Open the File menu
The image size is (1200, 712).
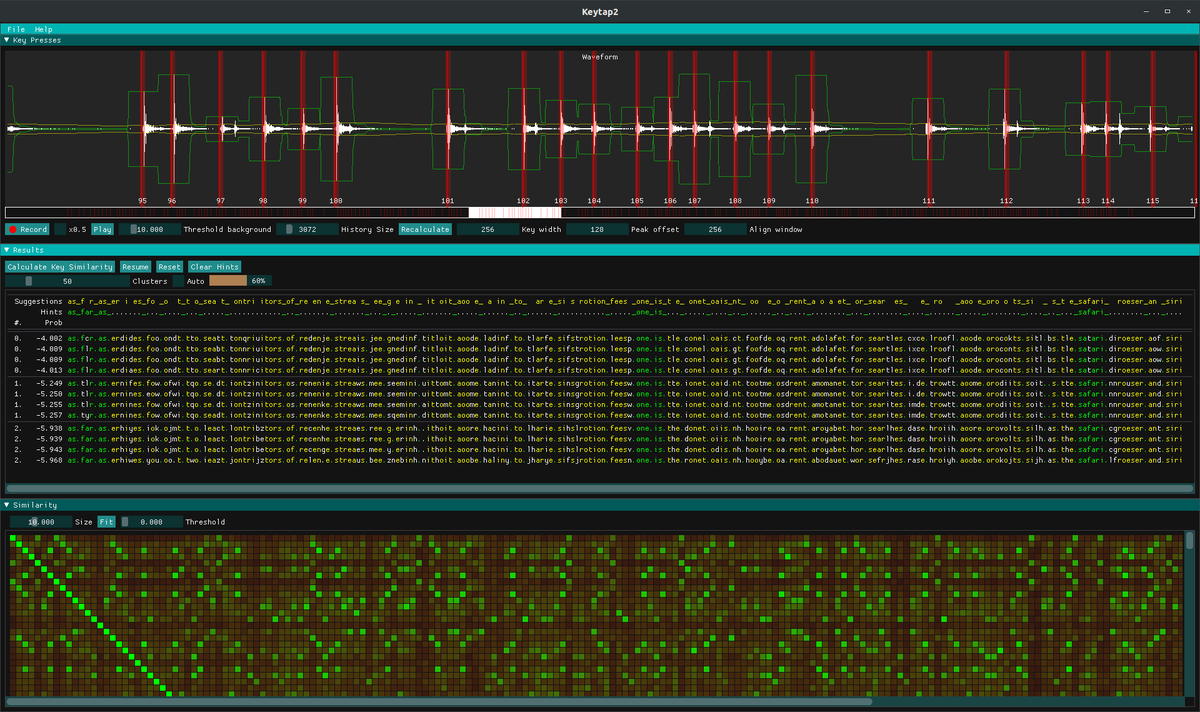[x=14, y=28]
